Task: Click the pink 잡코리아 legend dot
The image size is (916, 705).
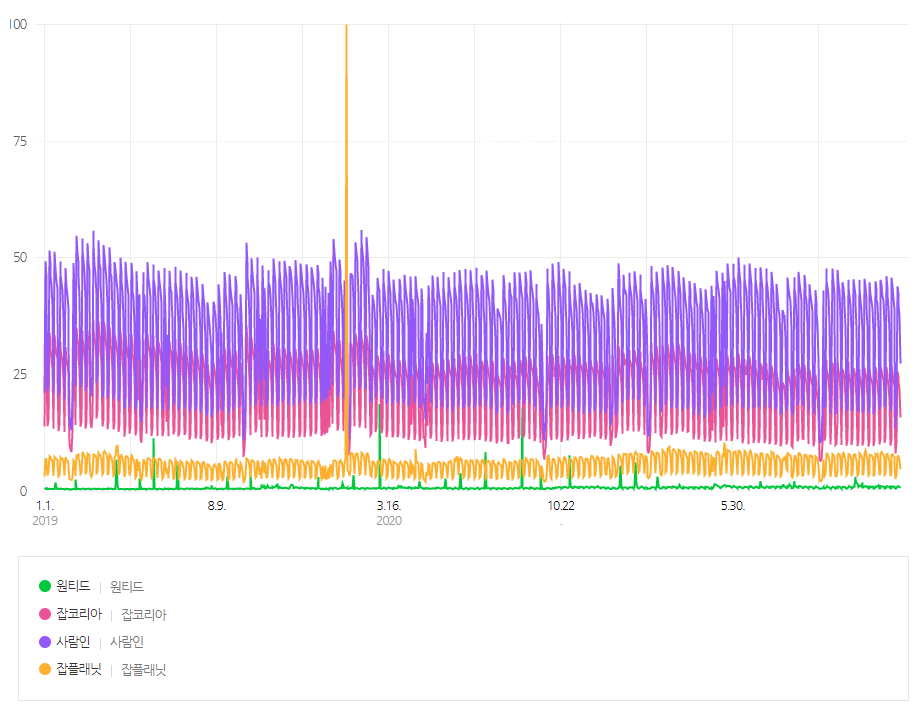Action: click(44, 614)
